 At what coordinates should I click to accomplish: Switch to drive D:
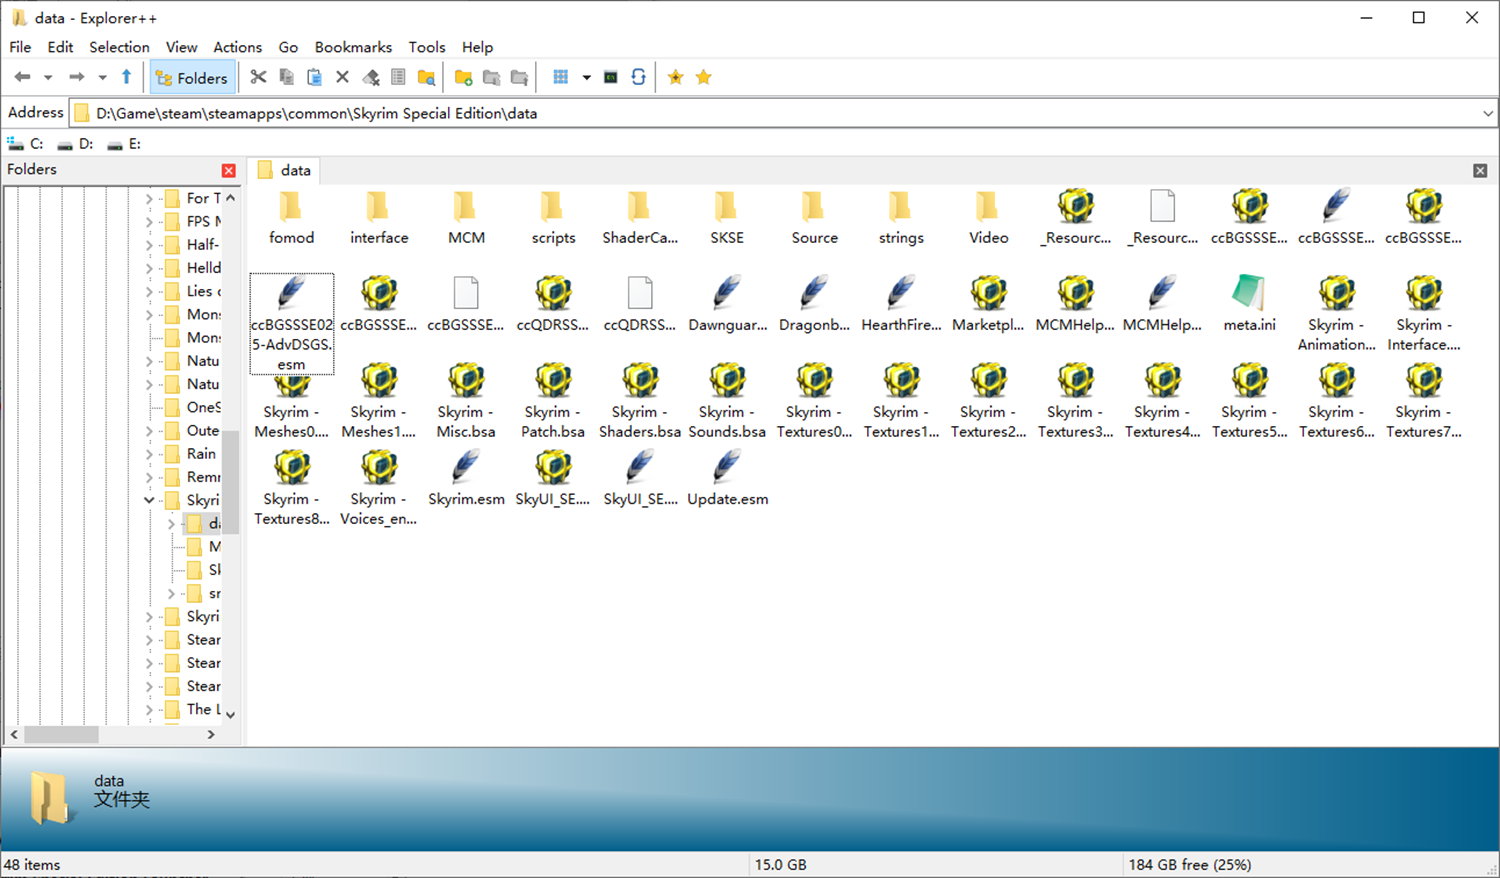(x=76, y=144)
